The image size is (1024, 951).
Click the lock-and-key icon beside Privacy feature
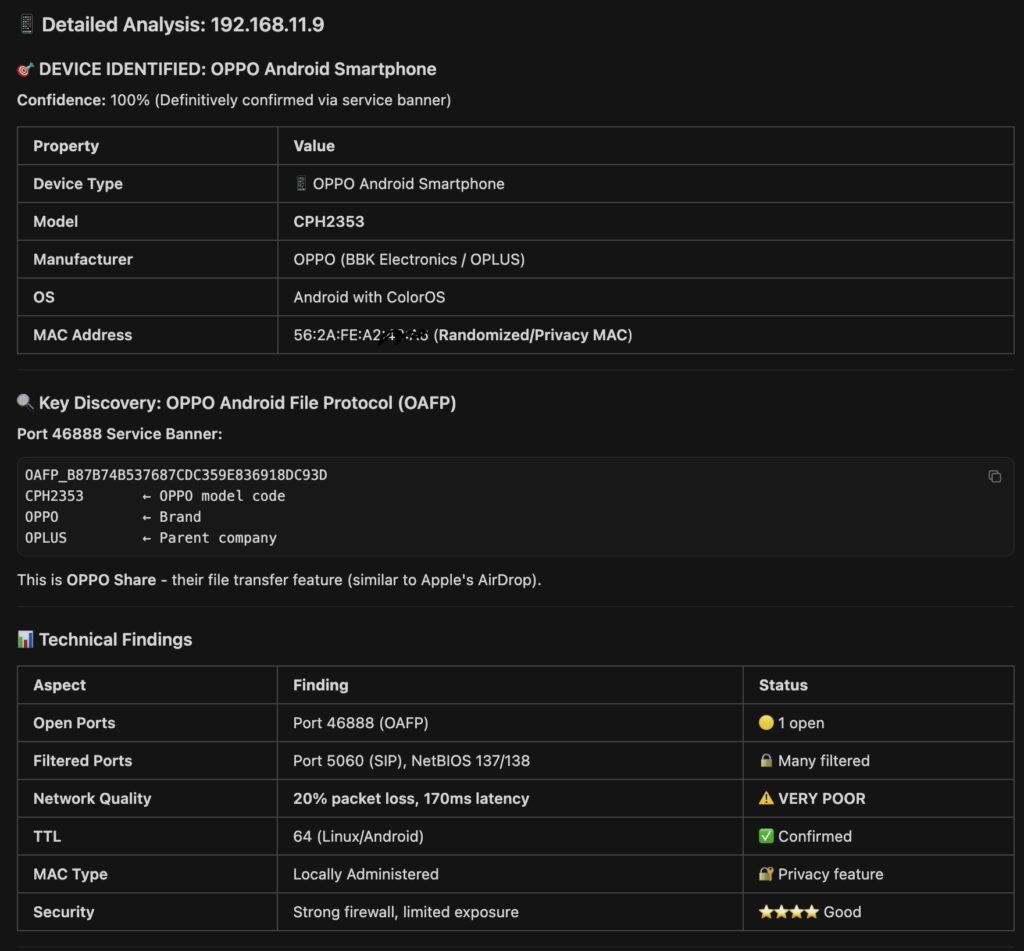point(766,874)
